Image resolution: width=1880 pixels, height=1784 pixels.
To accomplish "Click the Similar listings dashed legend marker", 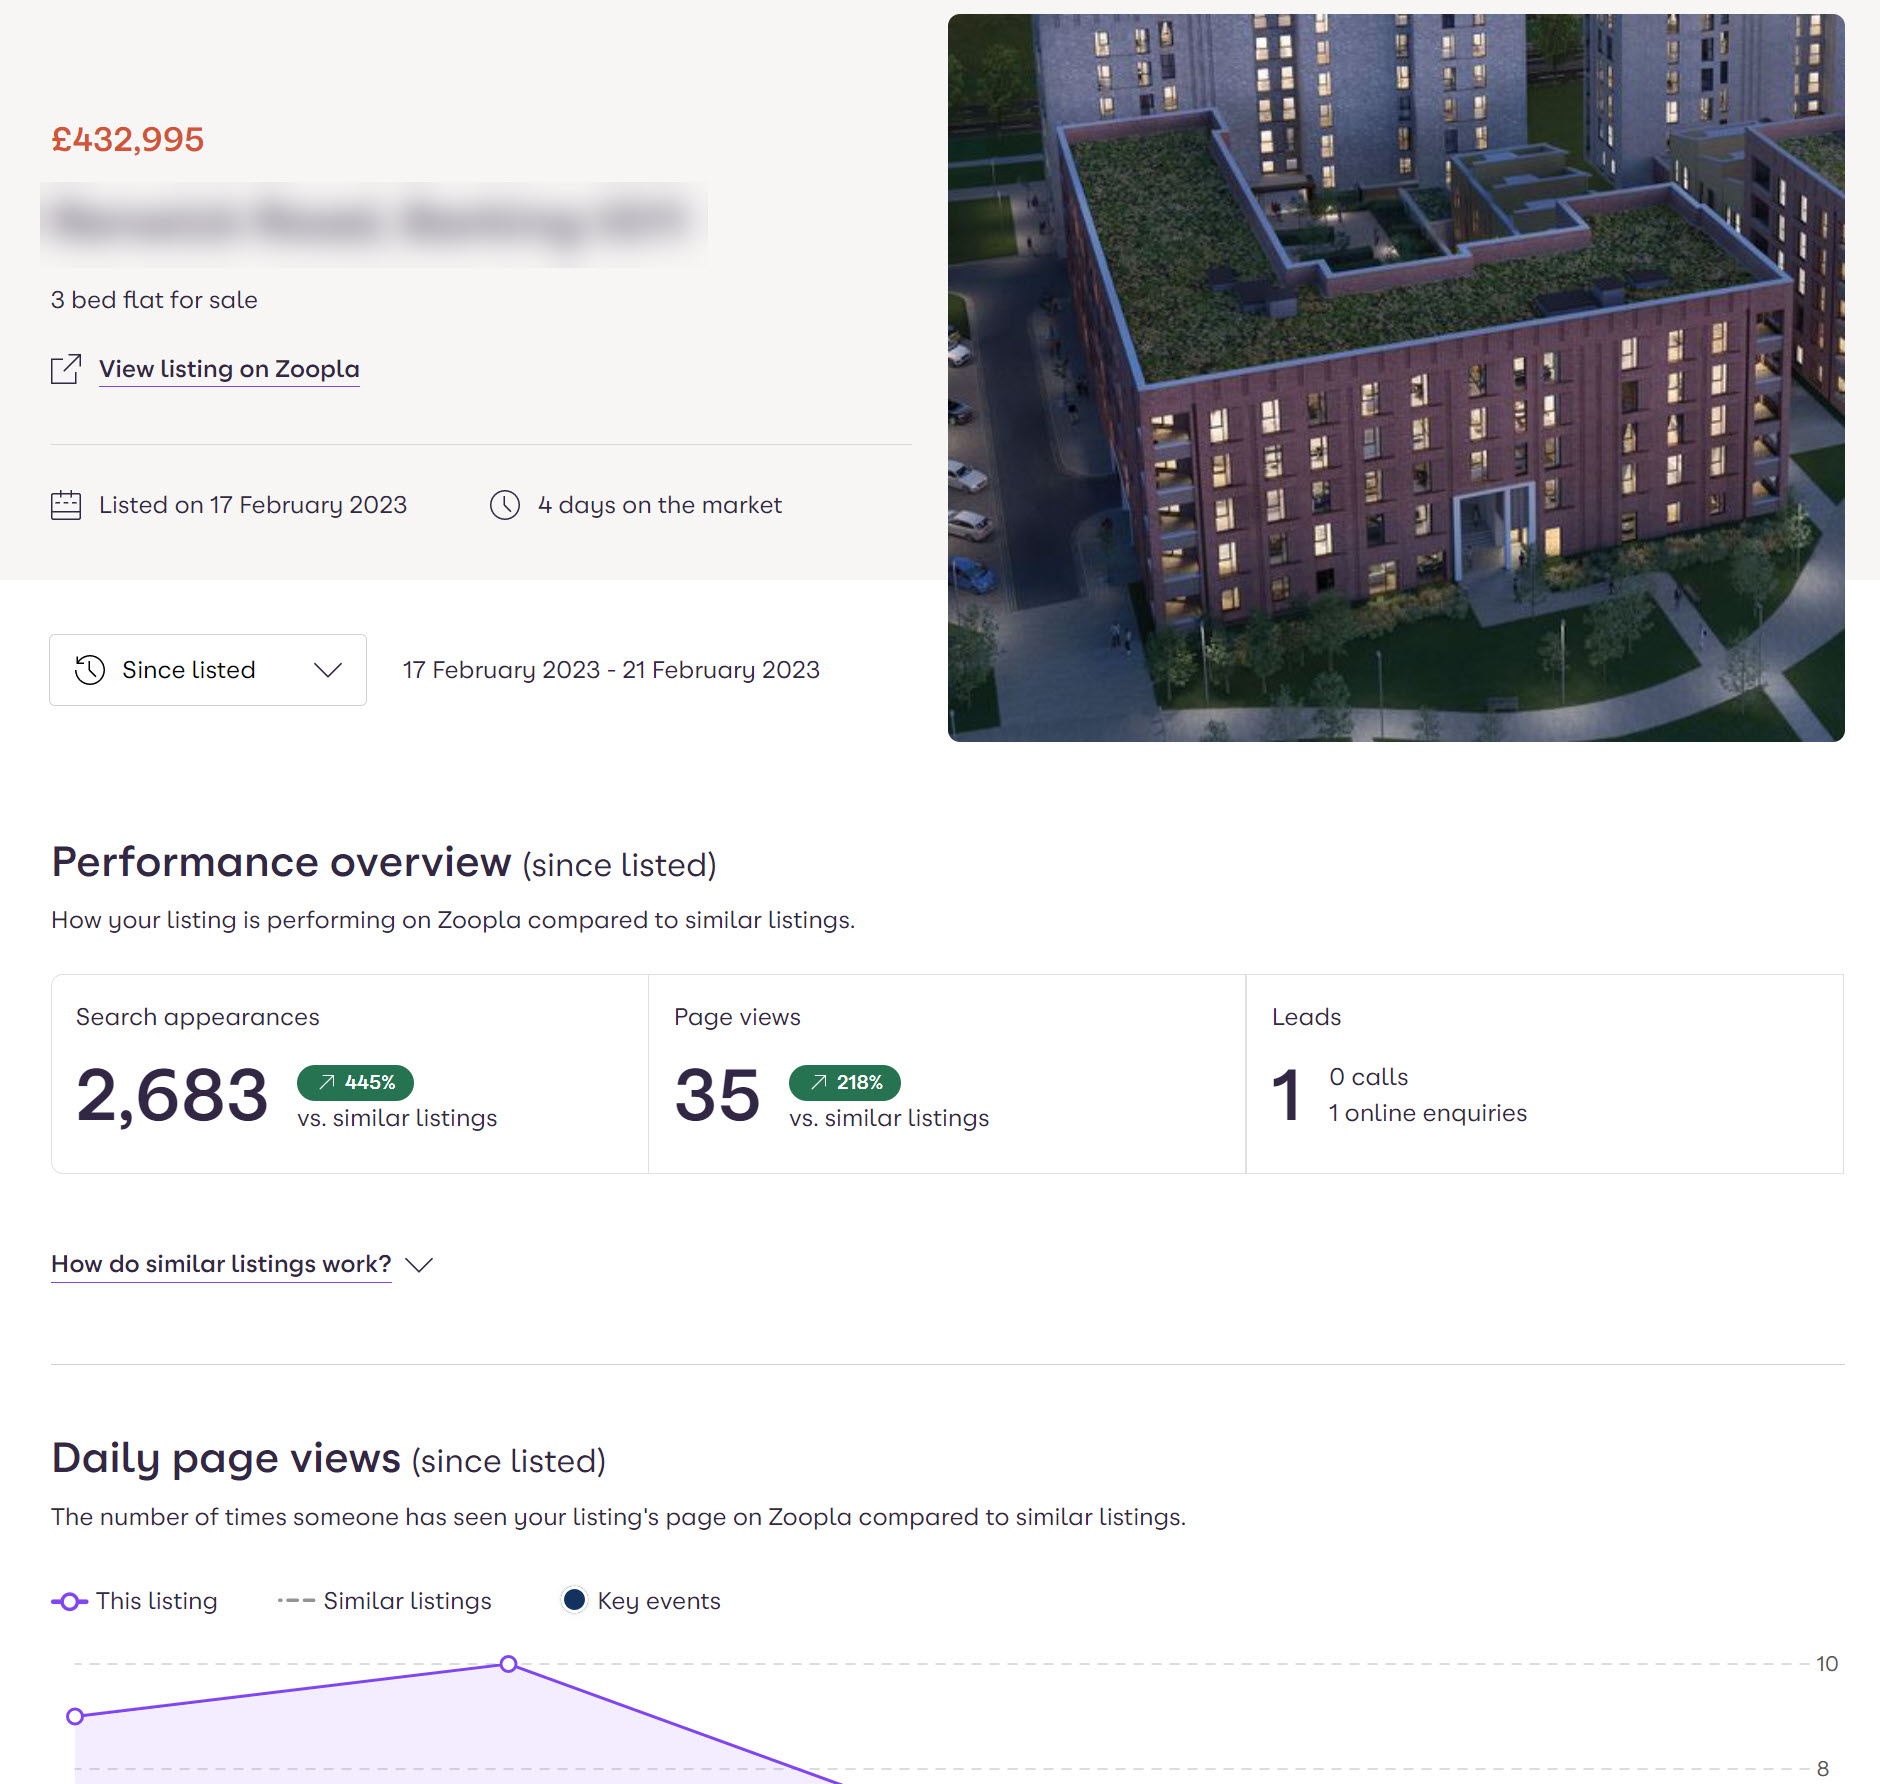I will point(296,1601).
